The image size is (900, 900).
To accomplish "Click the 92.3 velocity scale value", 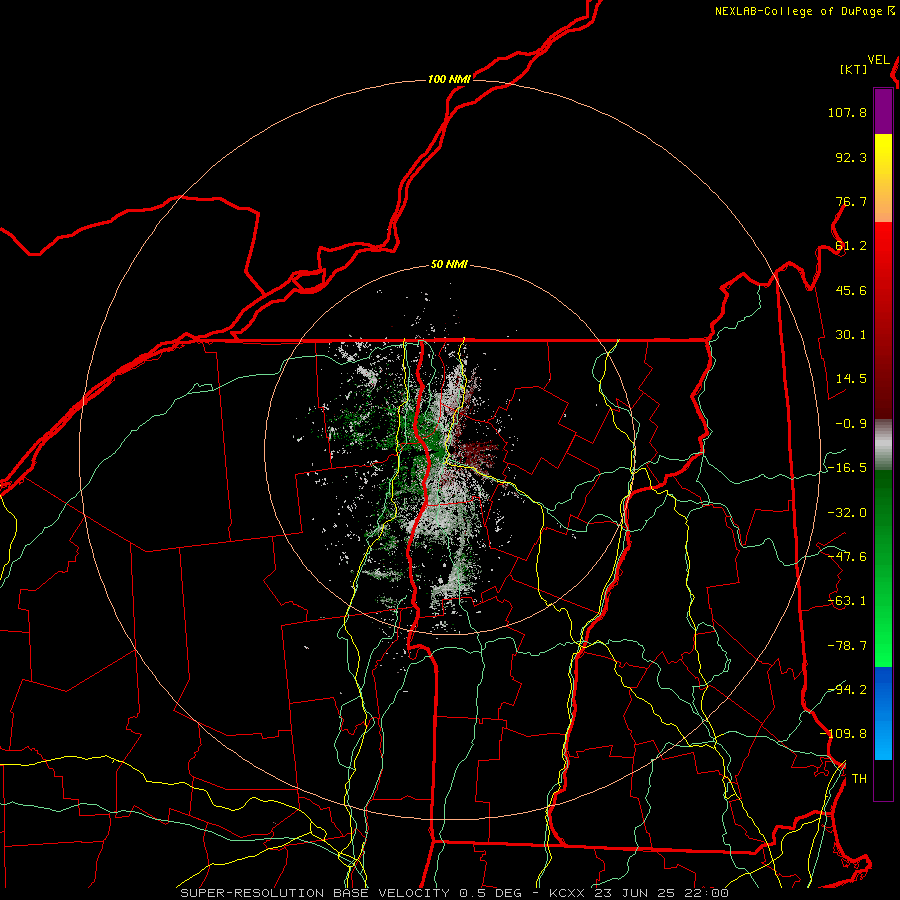I will [x=851, y=157].
